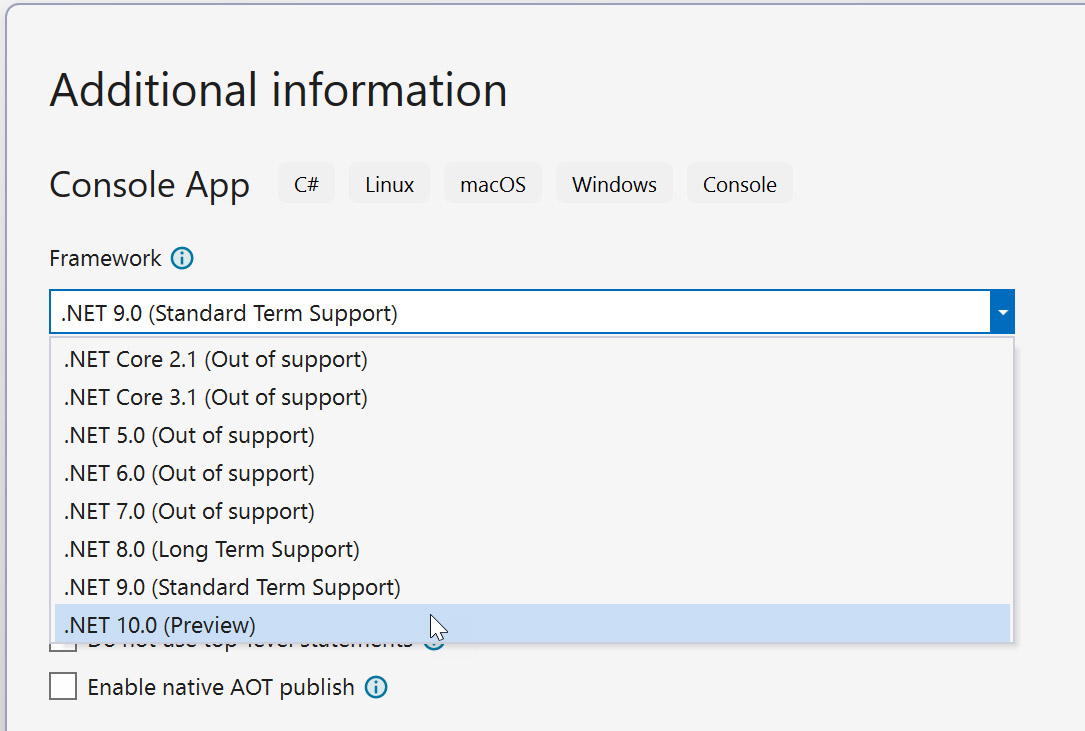Collapse the Framework dropdown arrow

pyautogui.click(x=1002, y=312)
